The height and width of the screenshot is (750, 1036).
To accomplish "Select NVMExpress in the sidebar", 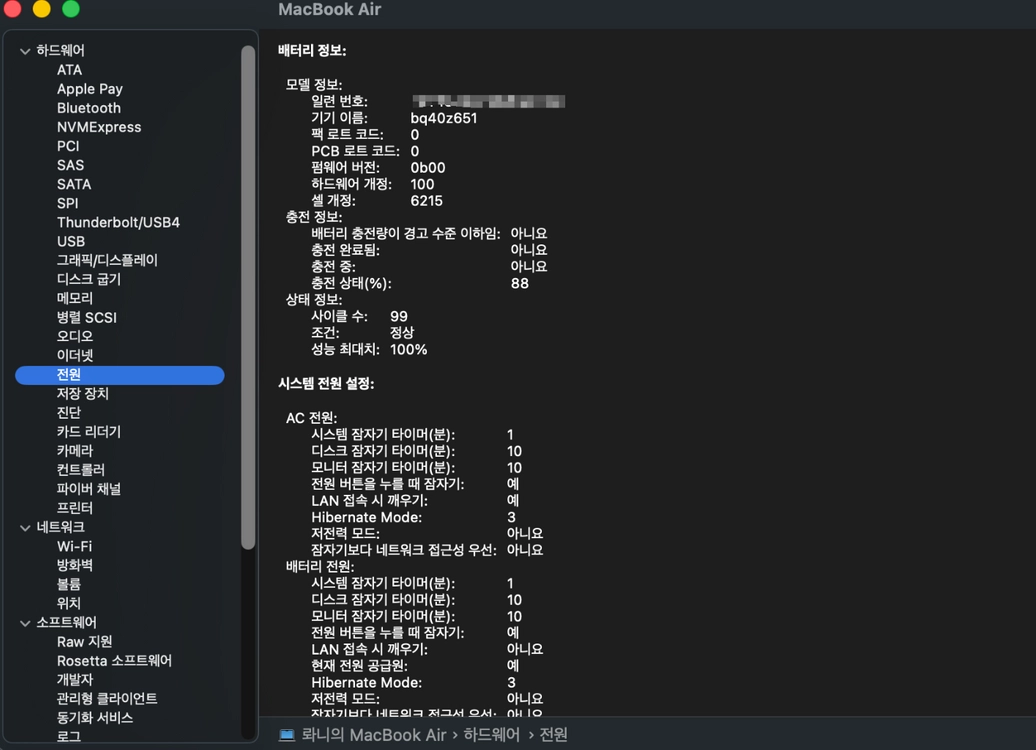I will (x=99, y=128).
